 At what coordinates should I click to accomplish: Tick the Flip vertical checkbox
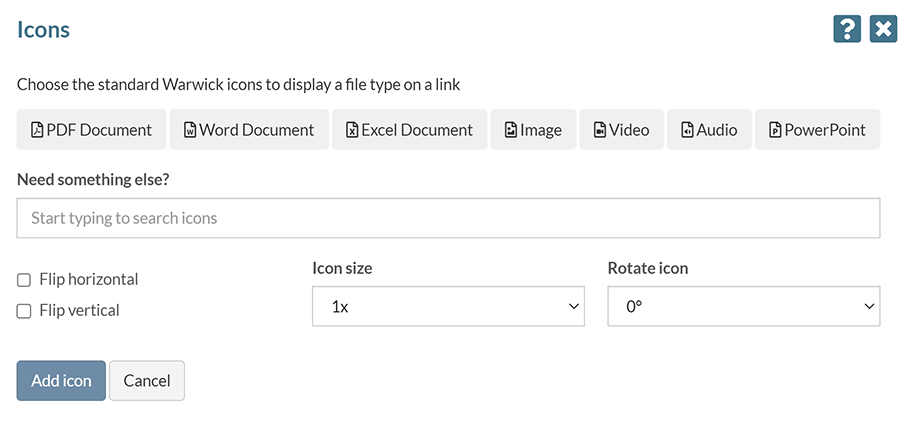[24, 311]
